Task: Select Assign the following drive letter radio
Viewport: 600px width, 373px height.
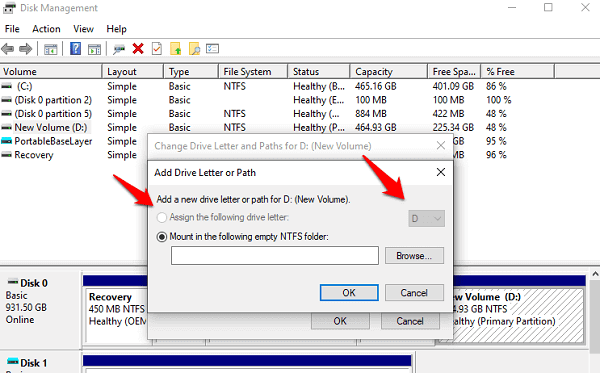Action: pos(162,217)
